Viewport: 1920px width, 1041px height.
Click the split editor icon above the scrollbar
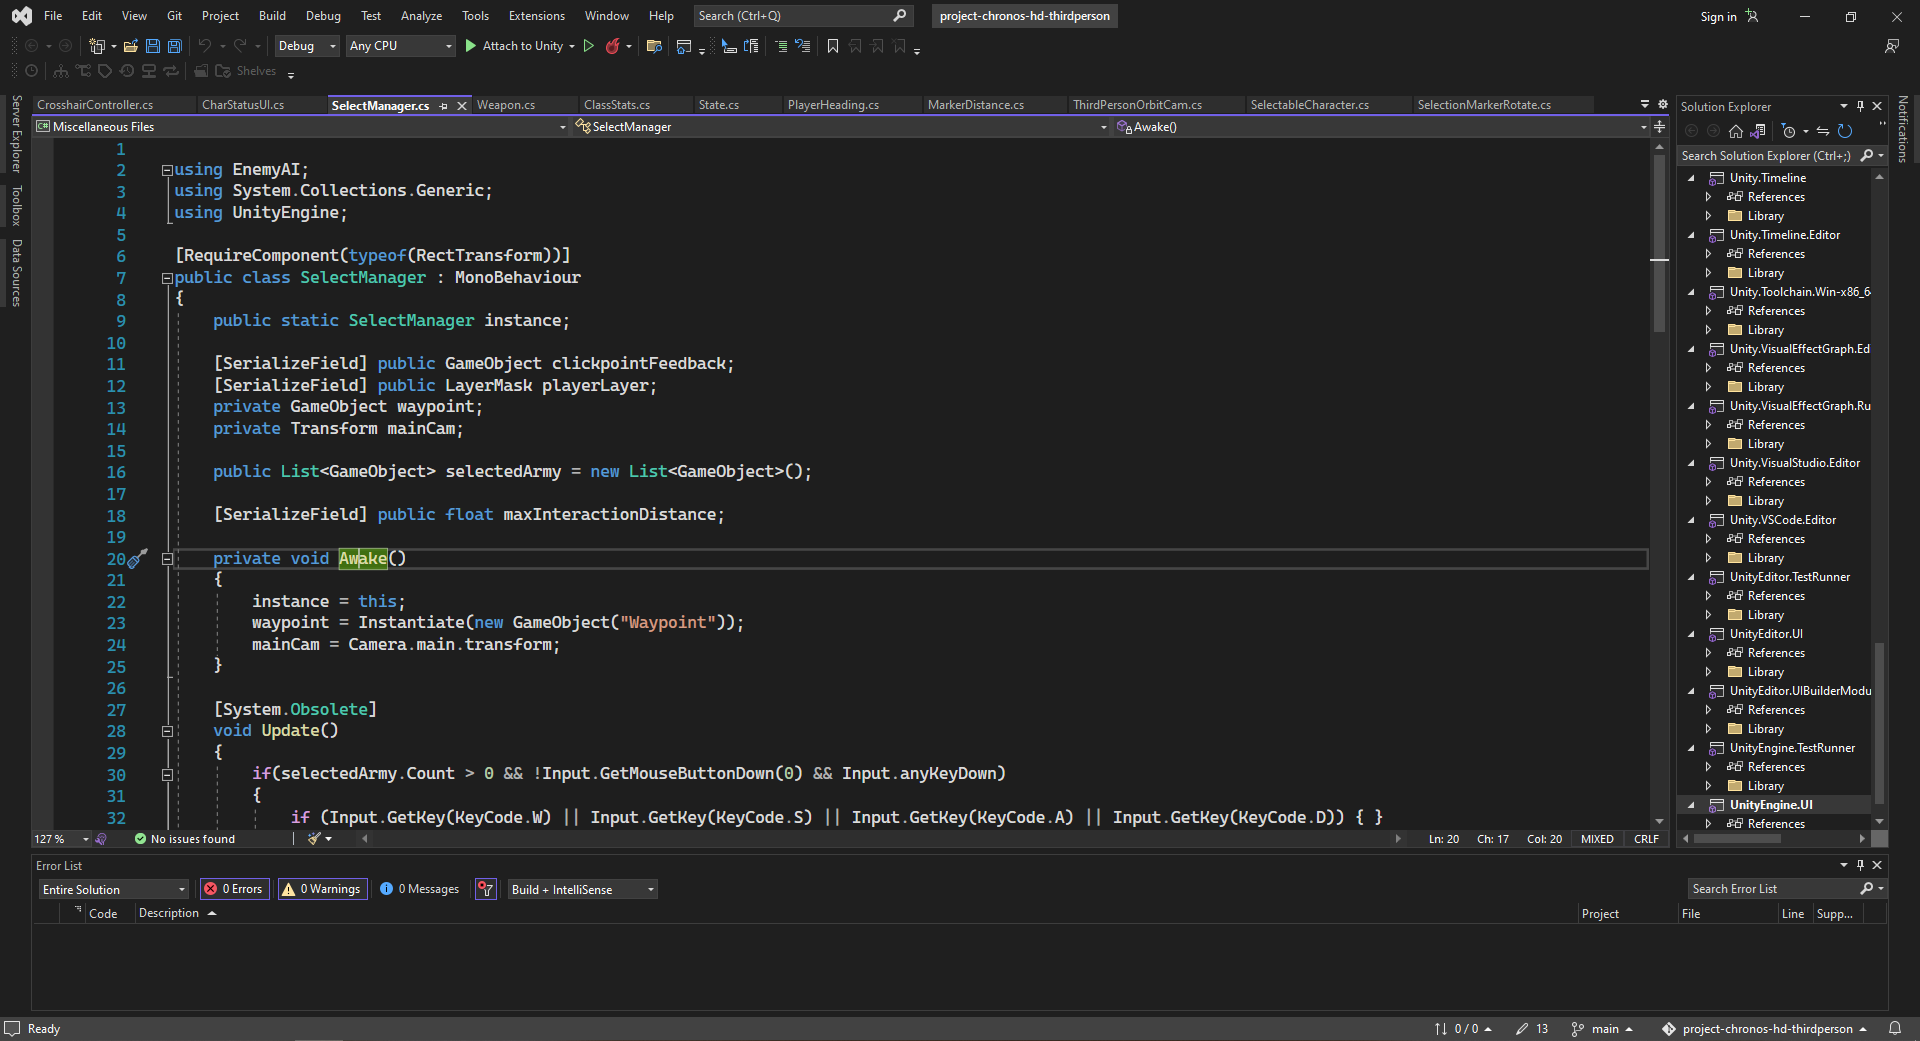(x=1660, y=127)
